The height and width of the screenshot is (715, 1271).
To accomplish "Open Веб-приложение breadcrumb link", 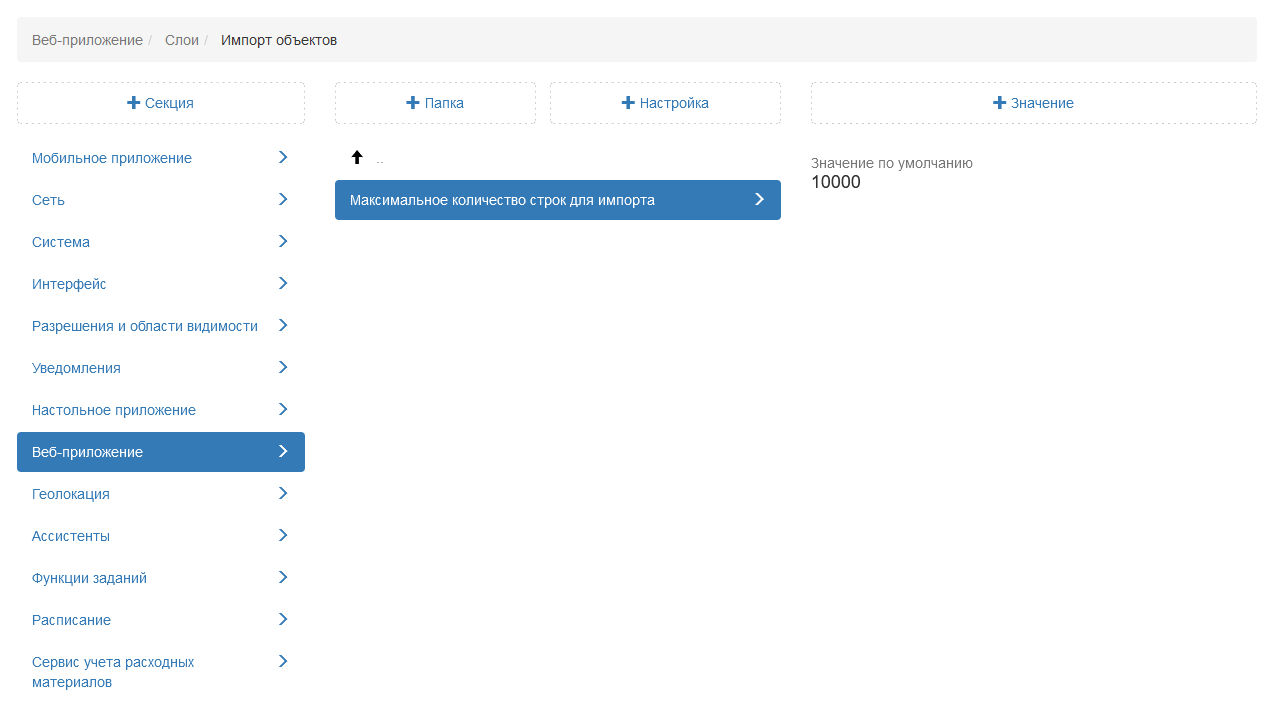I will click(x=87, y=40).
